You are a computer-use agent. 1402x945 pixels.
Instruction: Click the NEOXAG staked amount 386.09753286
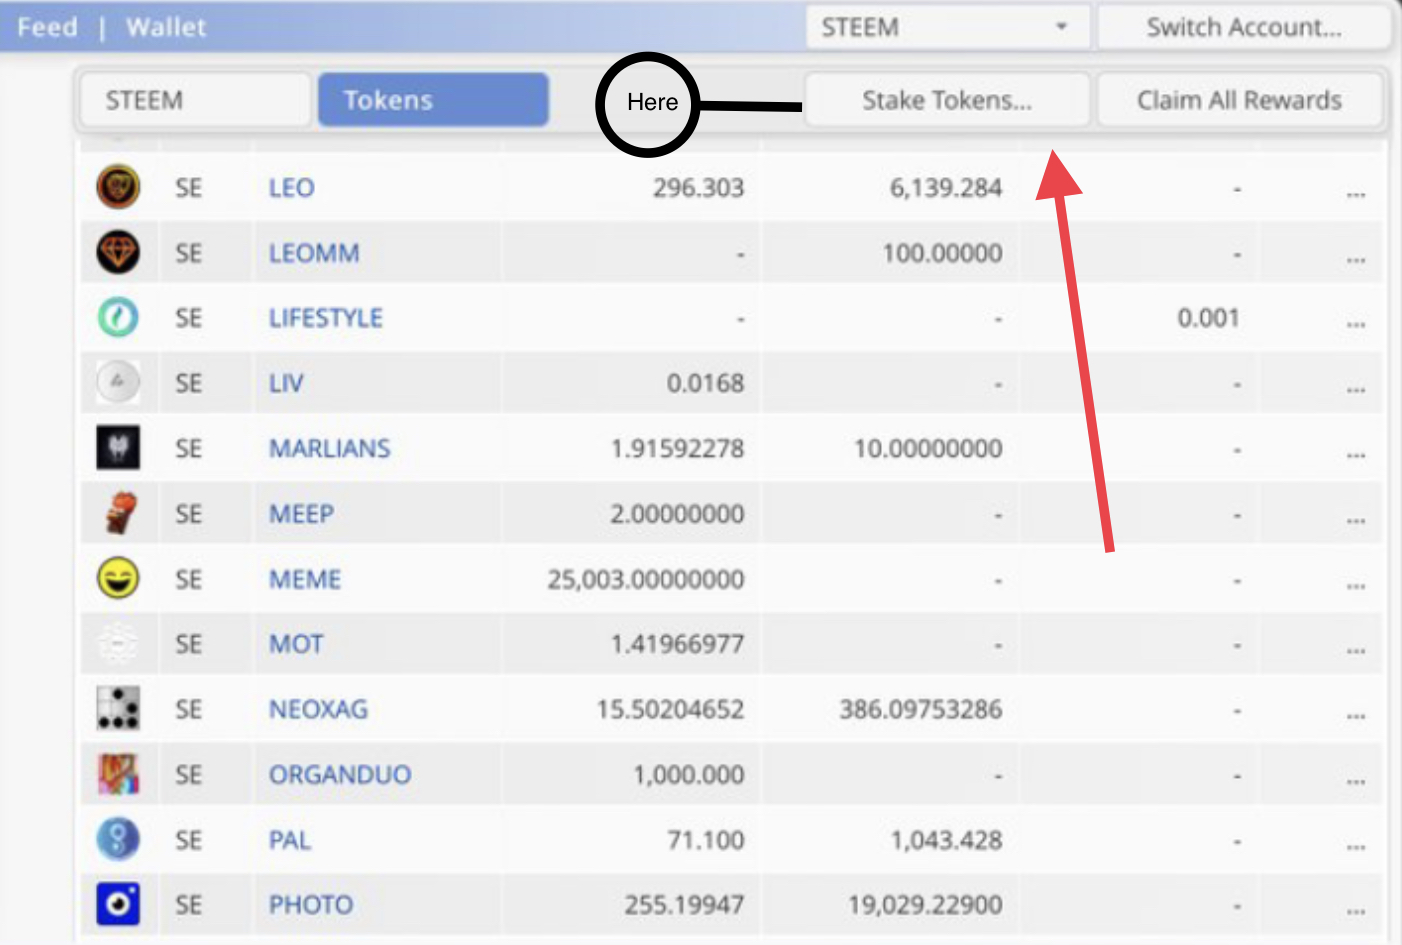coord(920,709)
